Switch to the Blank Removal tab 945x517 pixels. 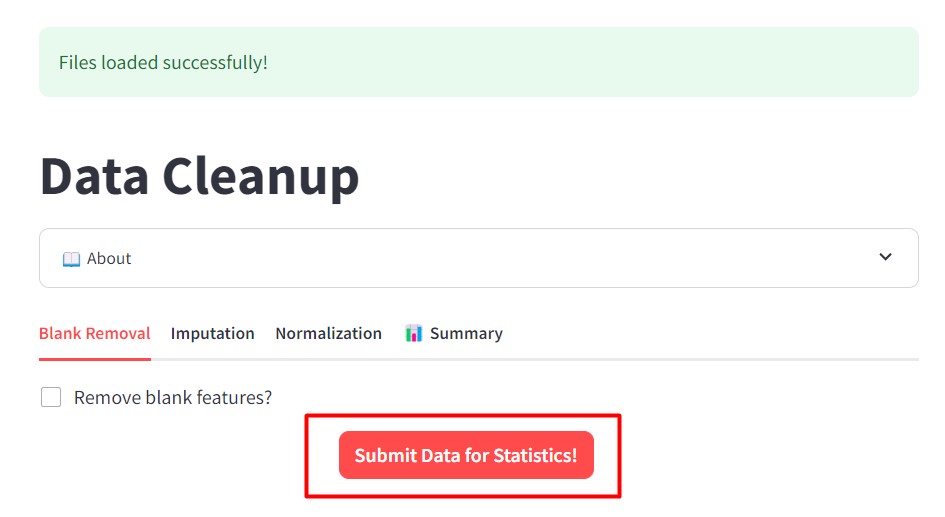pyautogui.click(x=94, y=334)
